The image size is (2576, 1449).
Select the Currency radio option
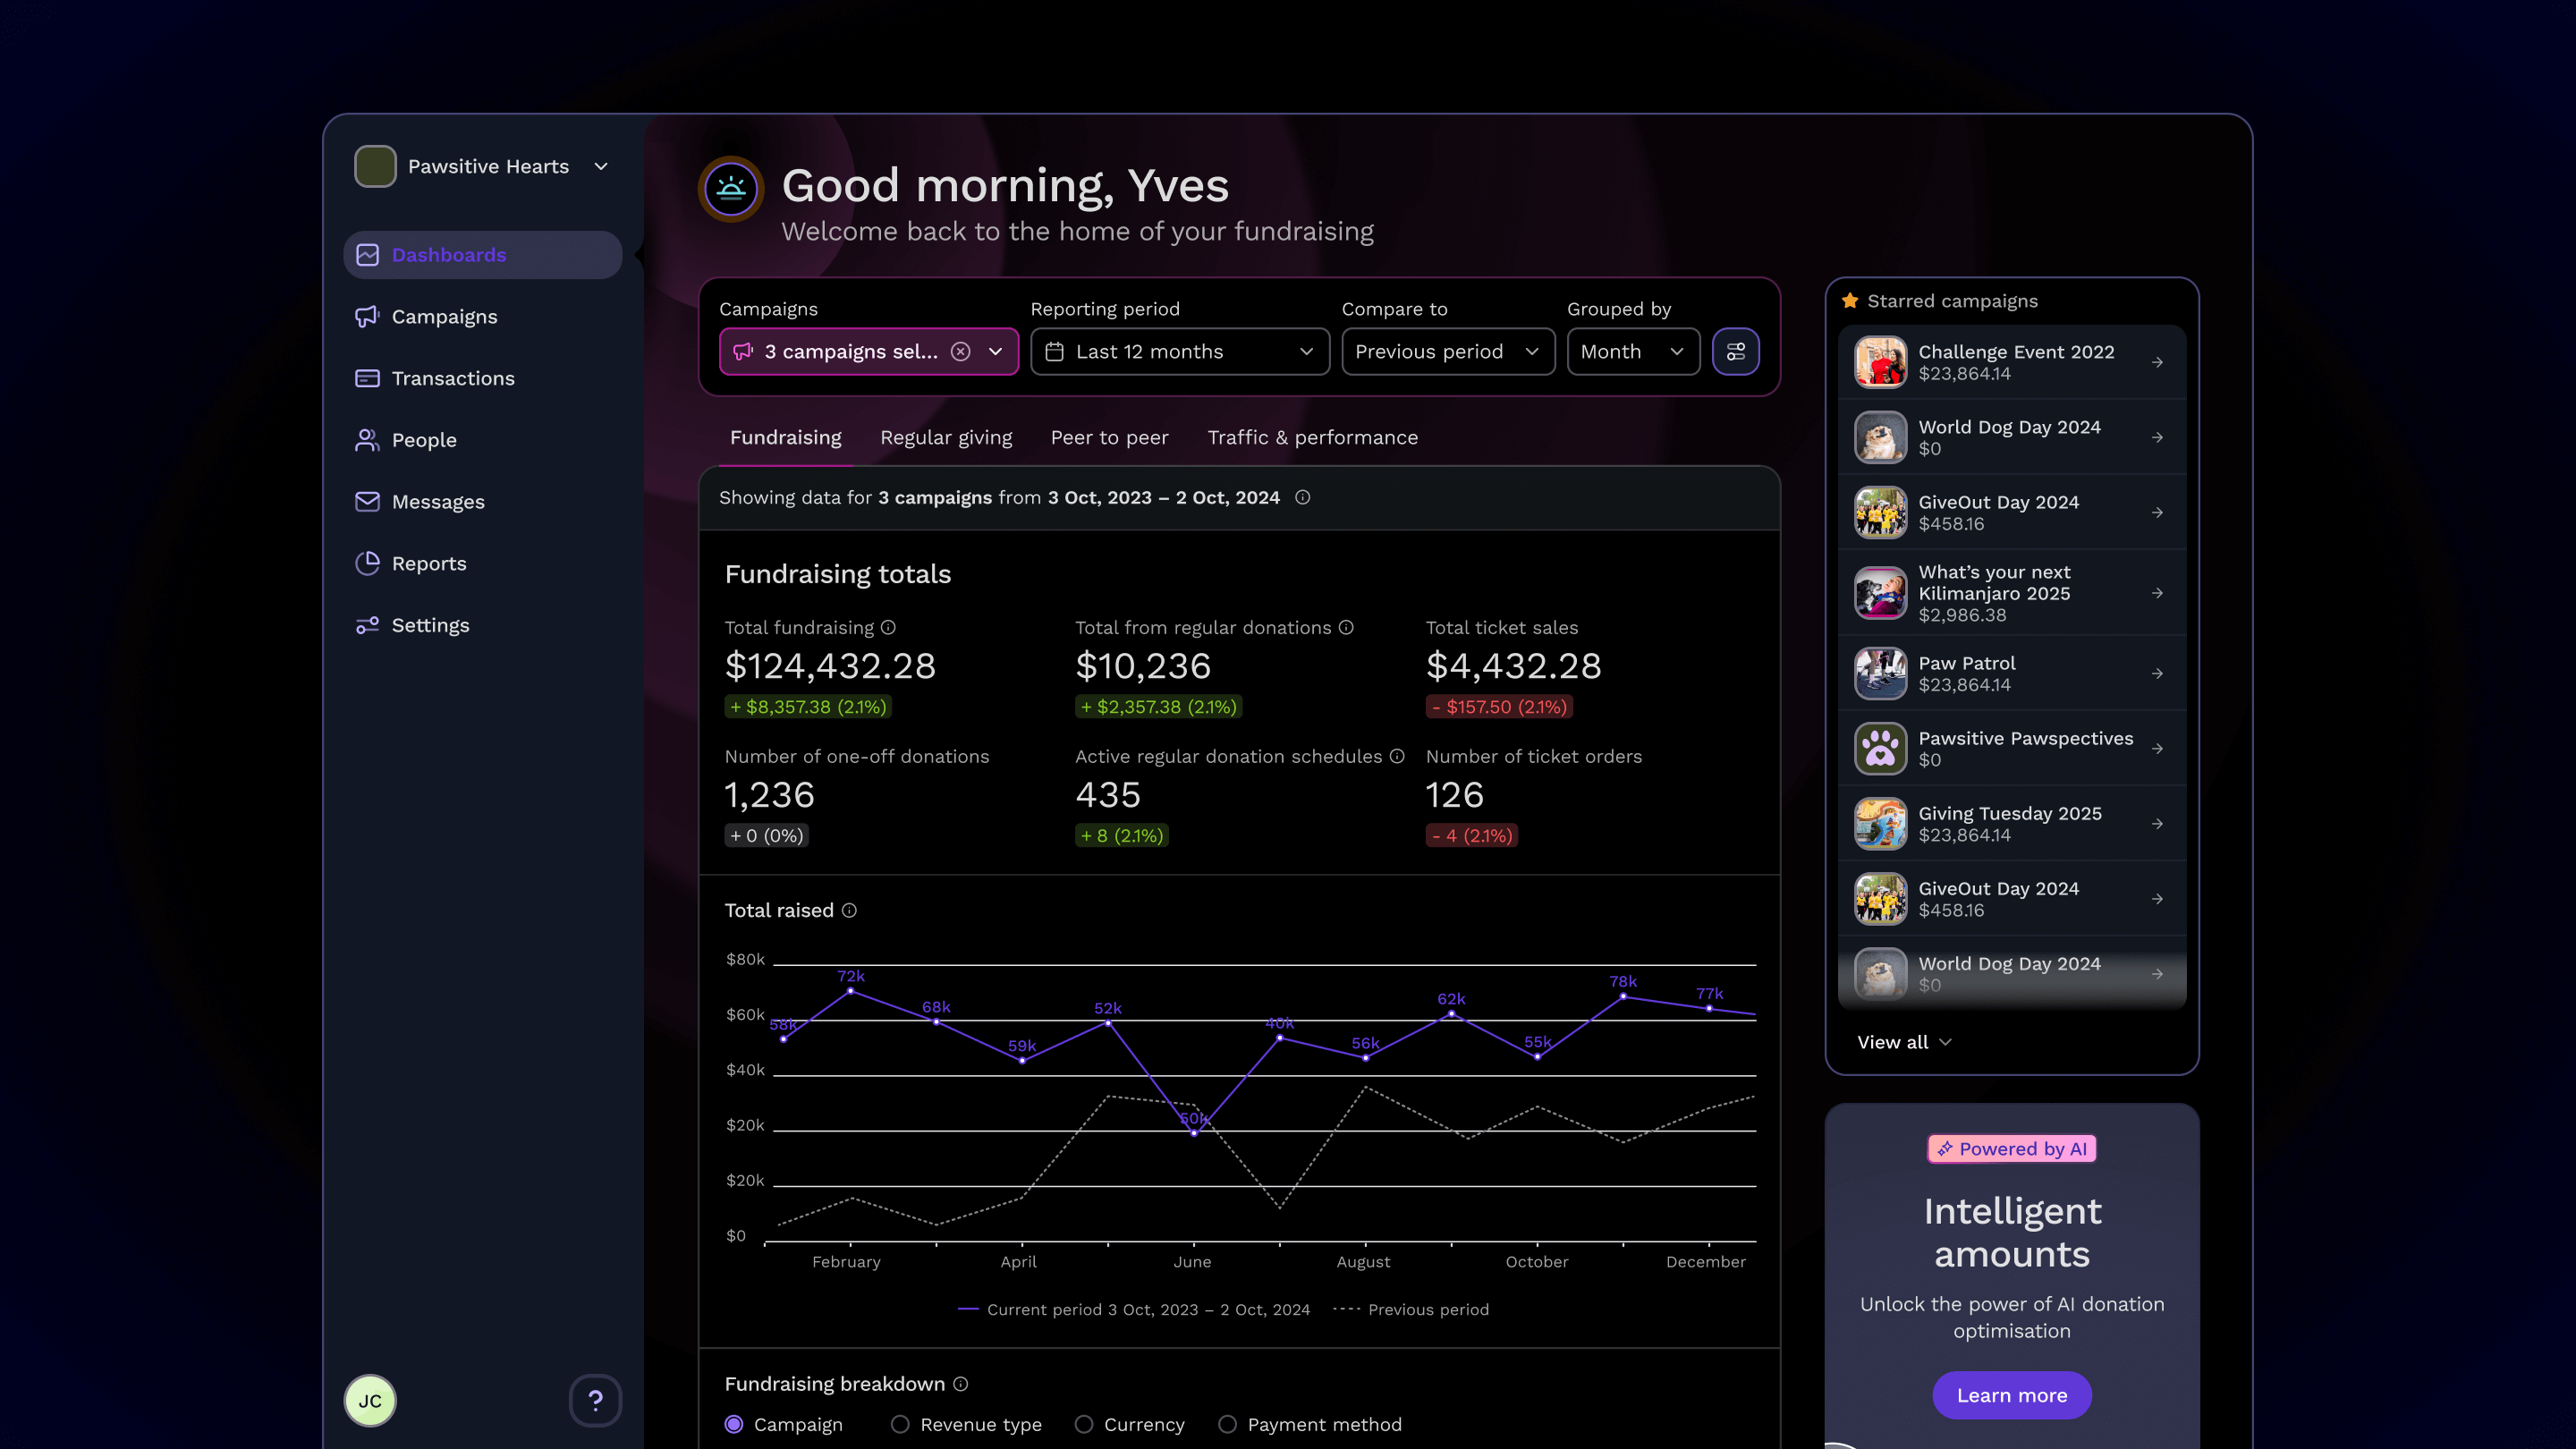[1084, 1424]
